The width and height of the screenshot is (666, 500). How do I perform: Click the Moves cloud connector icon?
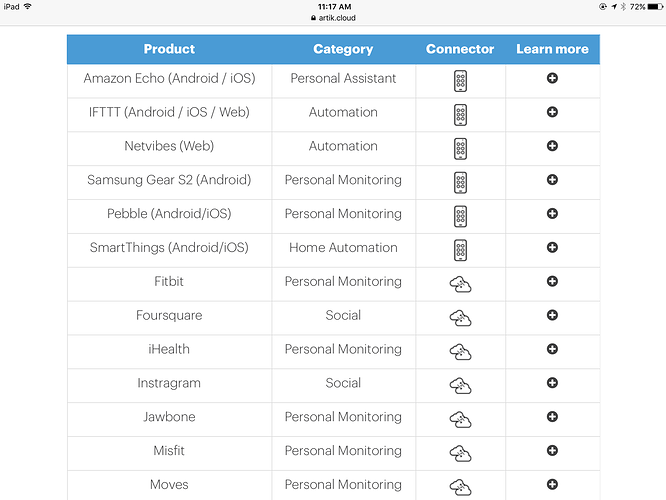click(x=460, y=487)
